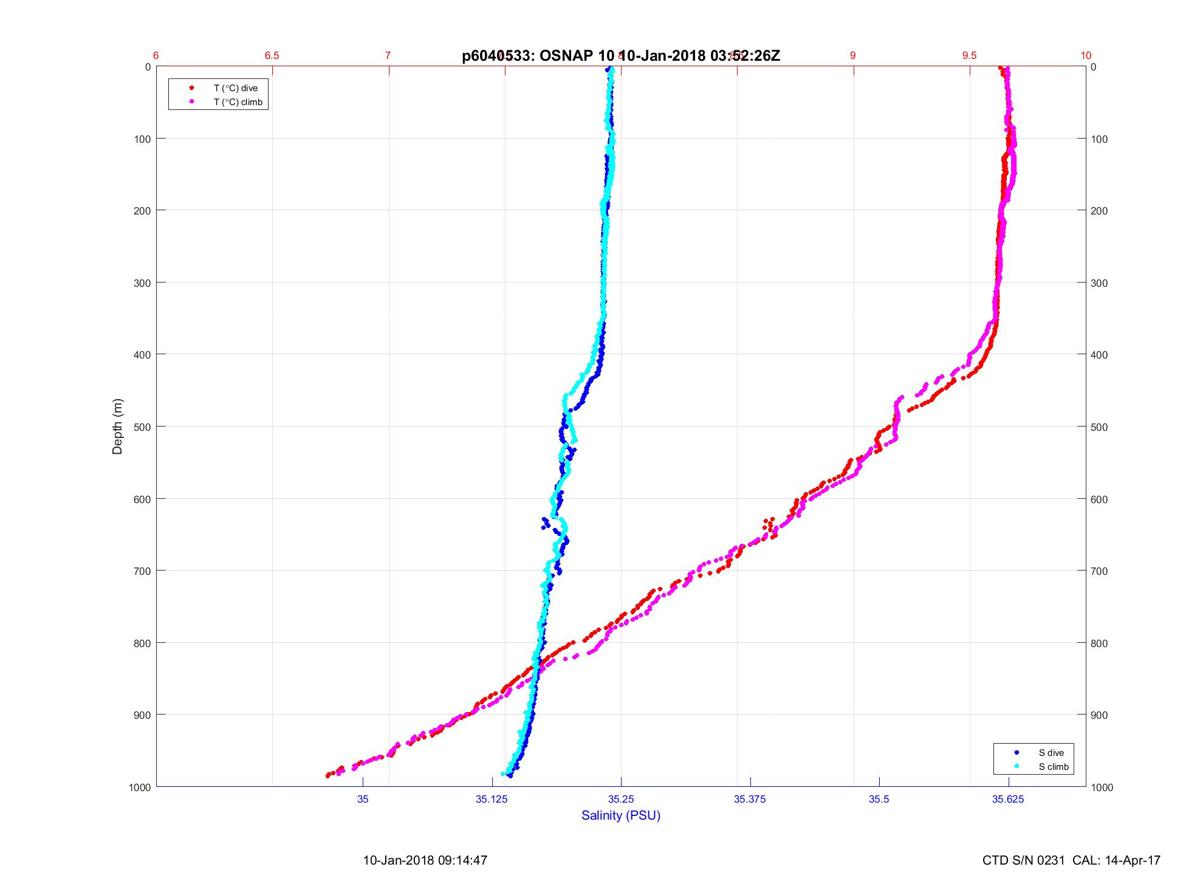Click the red 10 temperature tick label
The width and height of the screenshot is (1200, 885).
click(x=1086, y=56)
